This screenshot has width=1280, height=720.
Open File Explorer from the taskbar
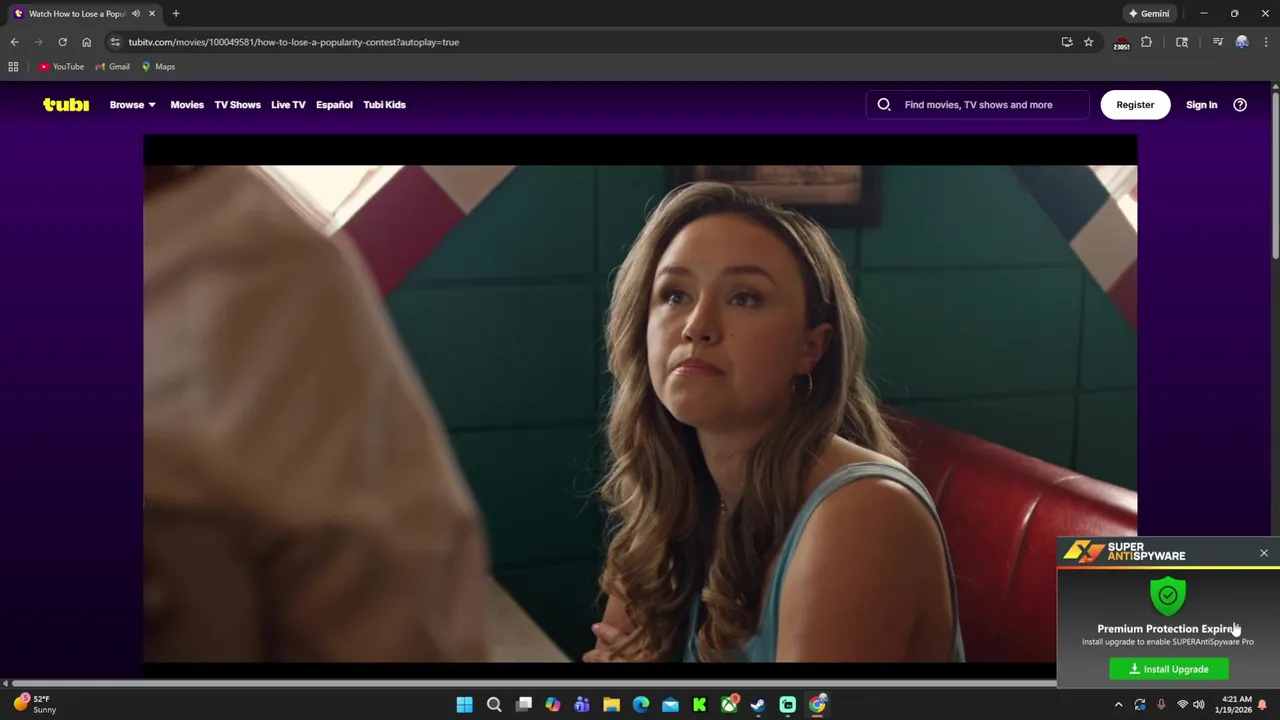612,704
